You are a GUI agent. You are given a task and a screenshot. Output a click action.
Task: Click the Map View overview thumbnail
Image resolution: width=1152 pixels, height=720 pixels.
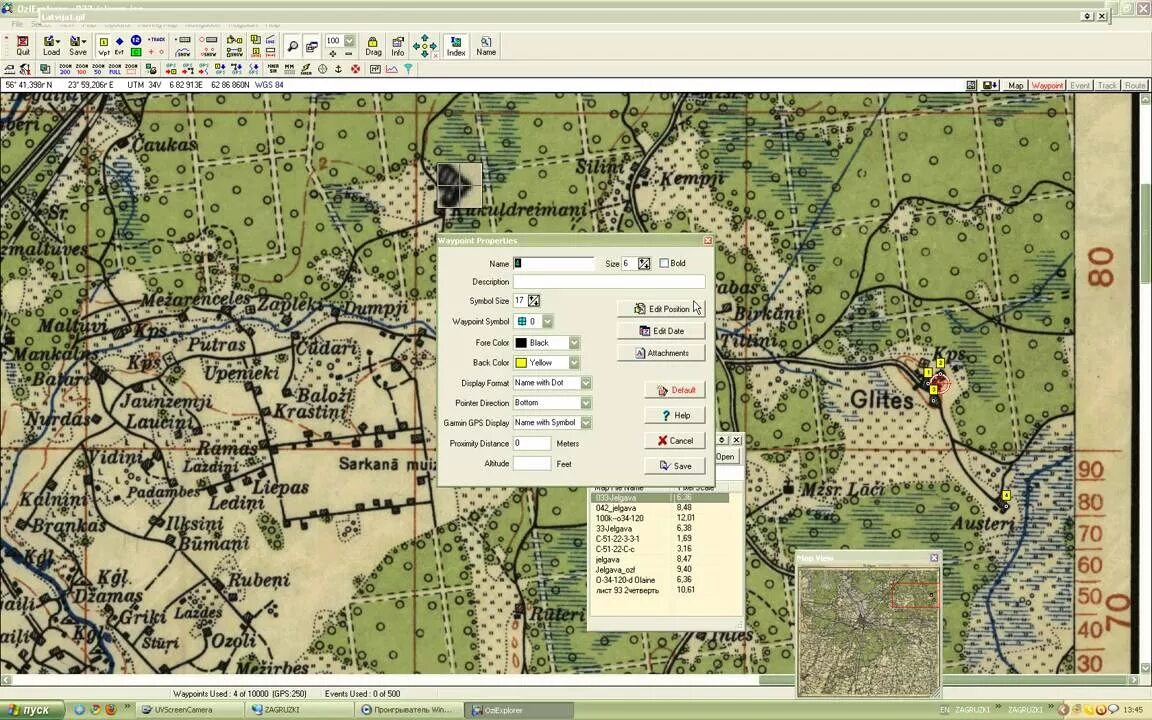868,630
